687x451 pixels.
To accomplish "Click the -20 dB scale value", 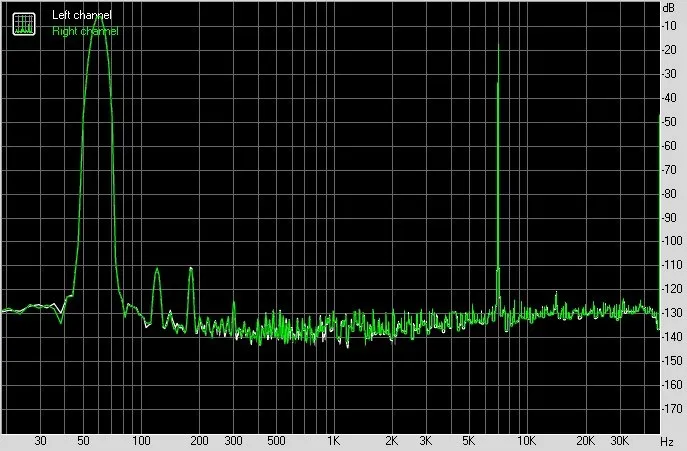I will 669,50.
